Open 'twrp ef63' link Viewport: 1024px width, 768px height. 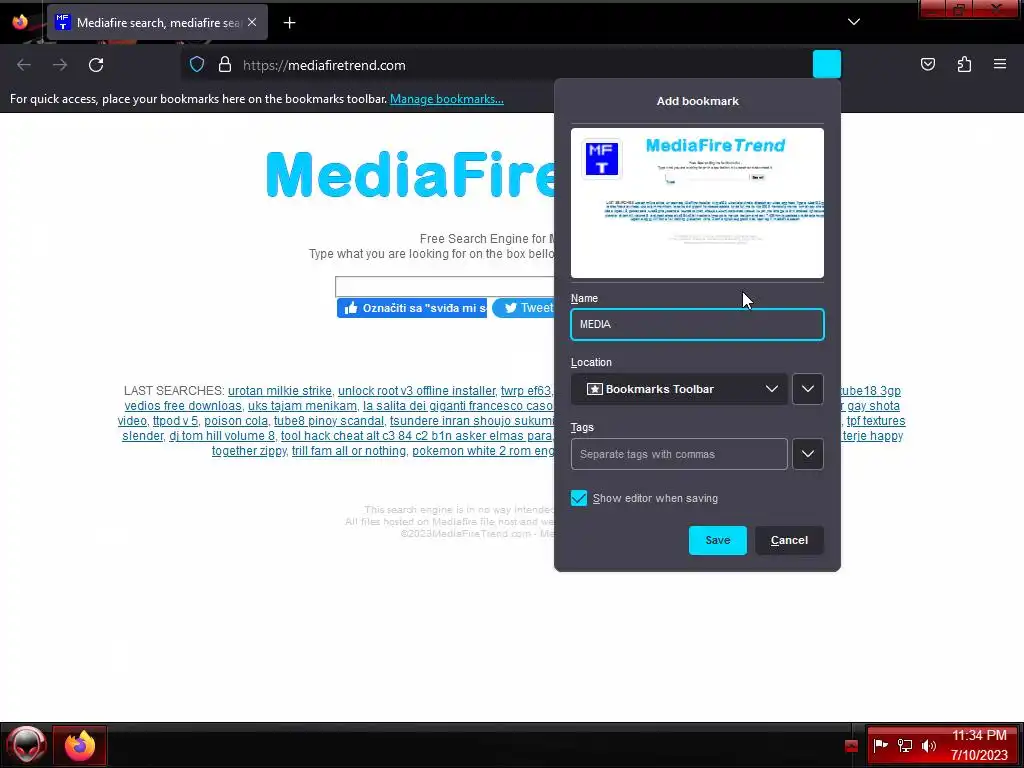526,391
